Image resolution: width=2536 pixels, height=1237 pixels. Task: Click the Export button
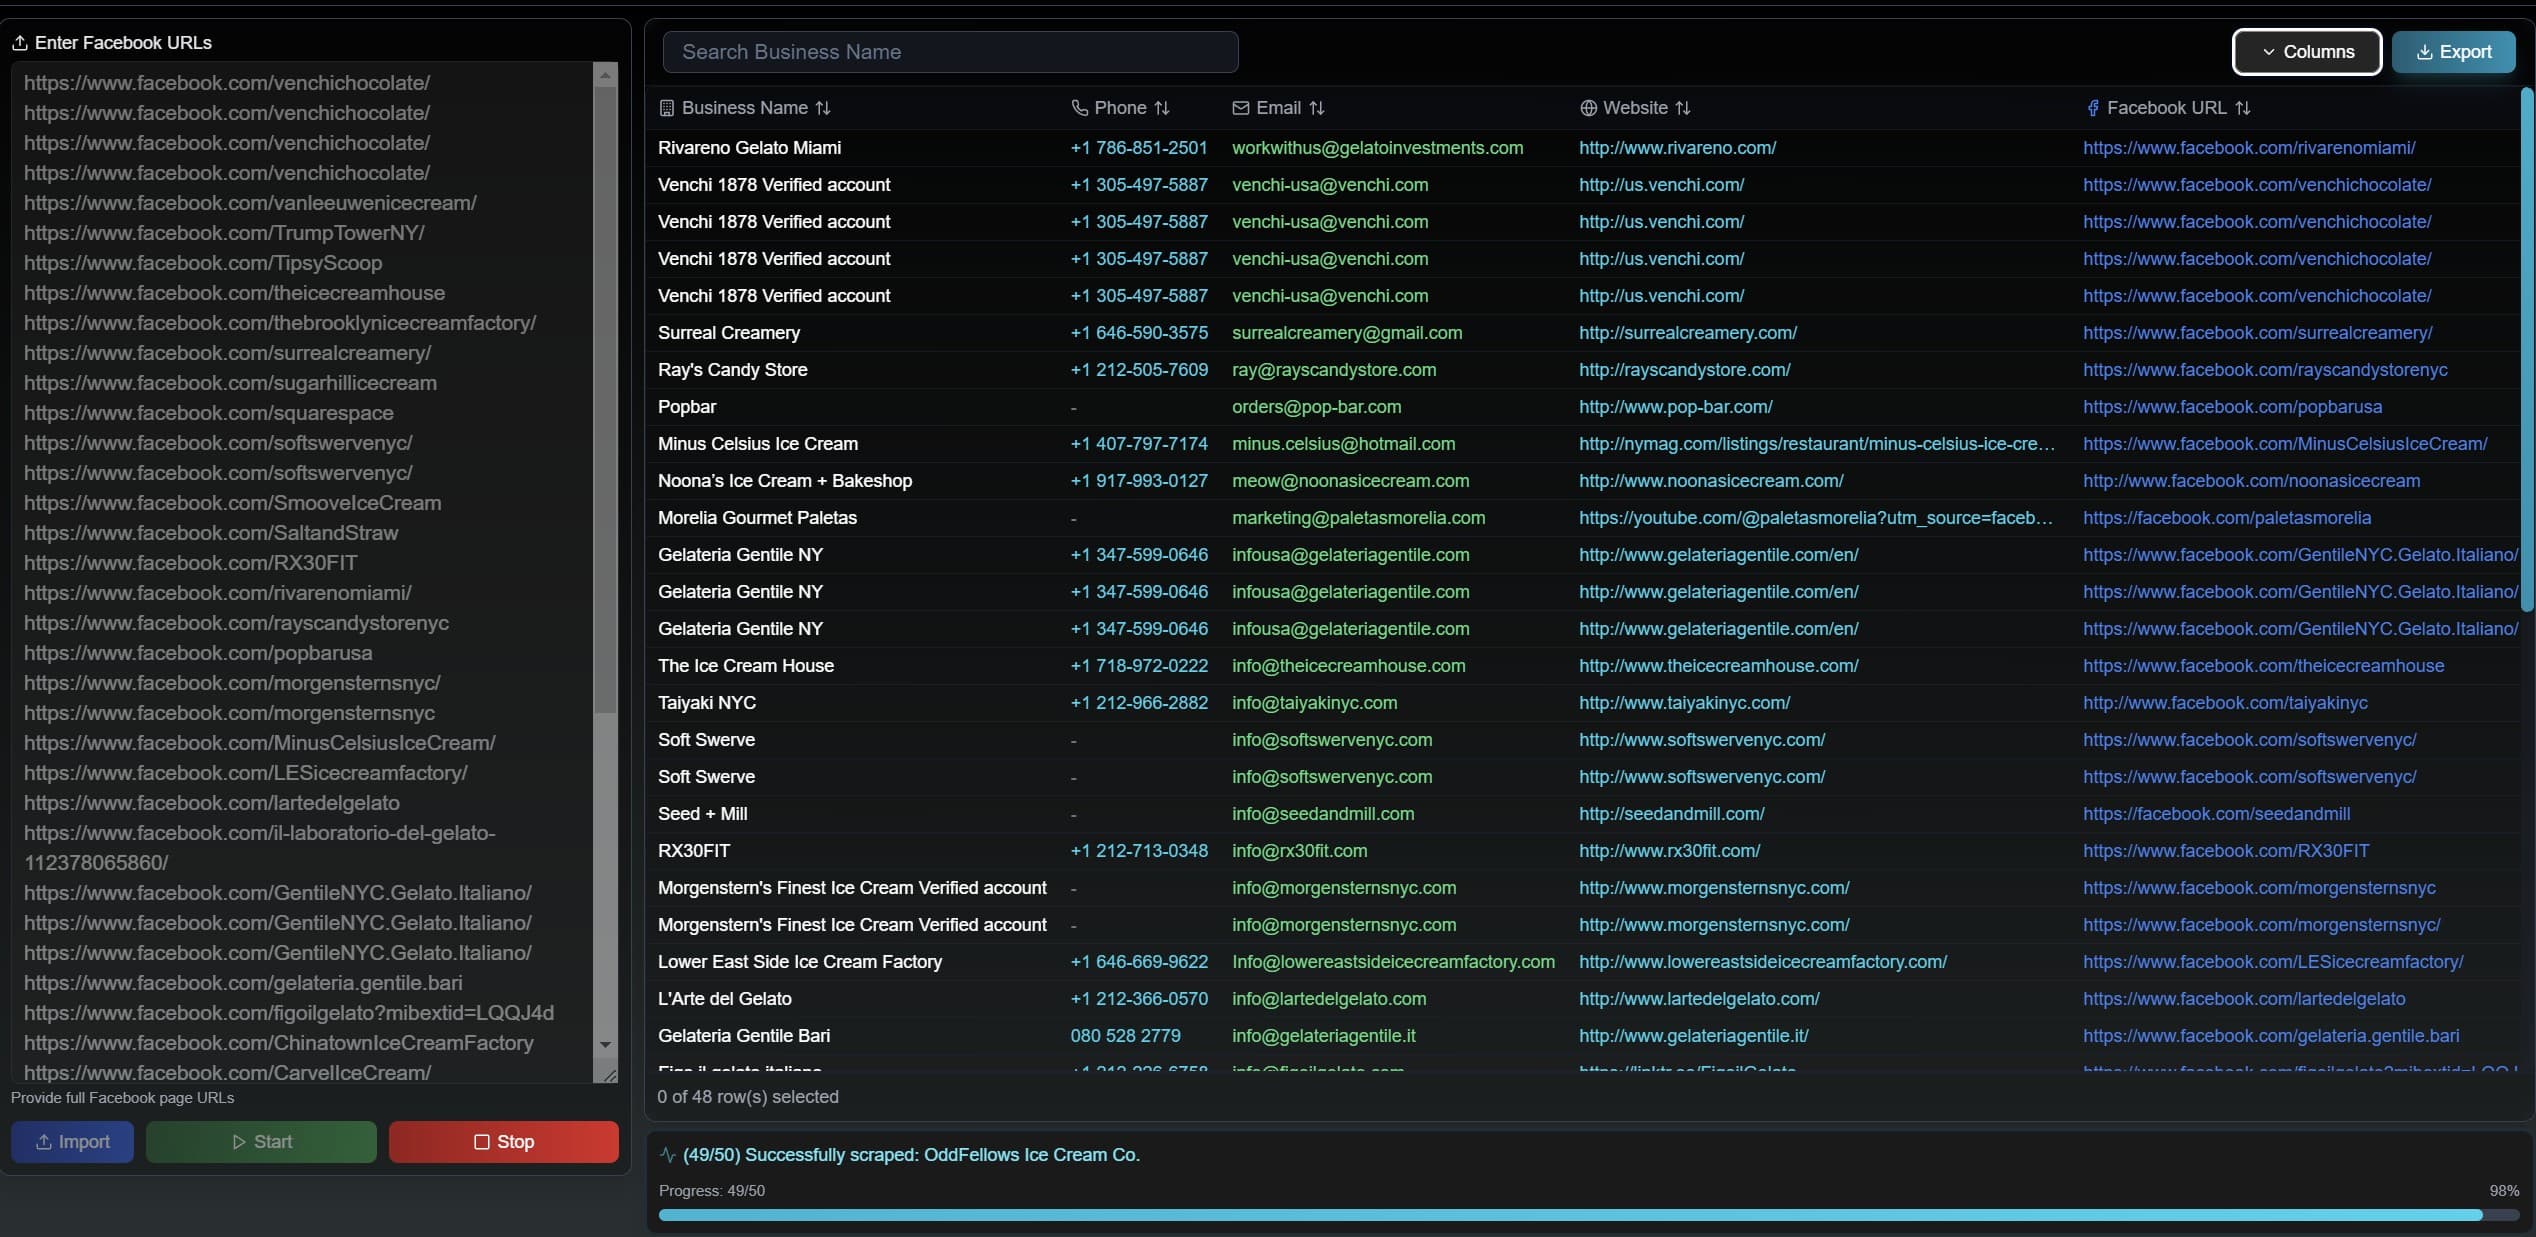[2456, 52]
